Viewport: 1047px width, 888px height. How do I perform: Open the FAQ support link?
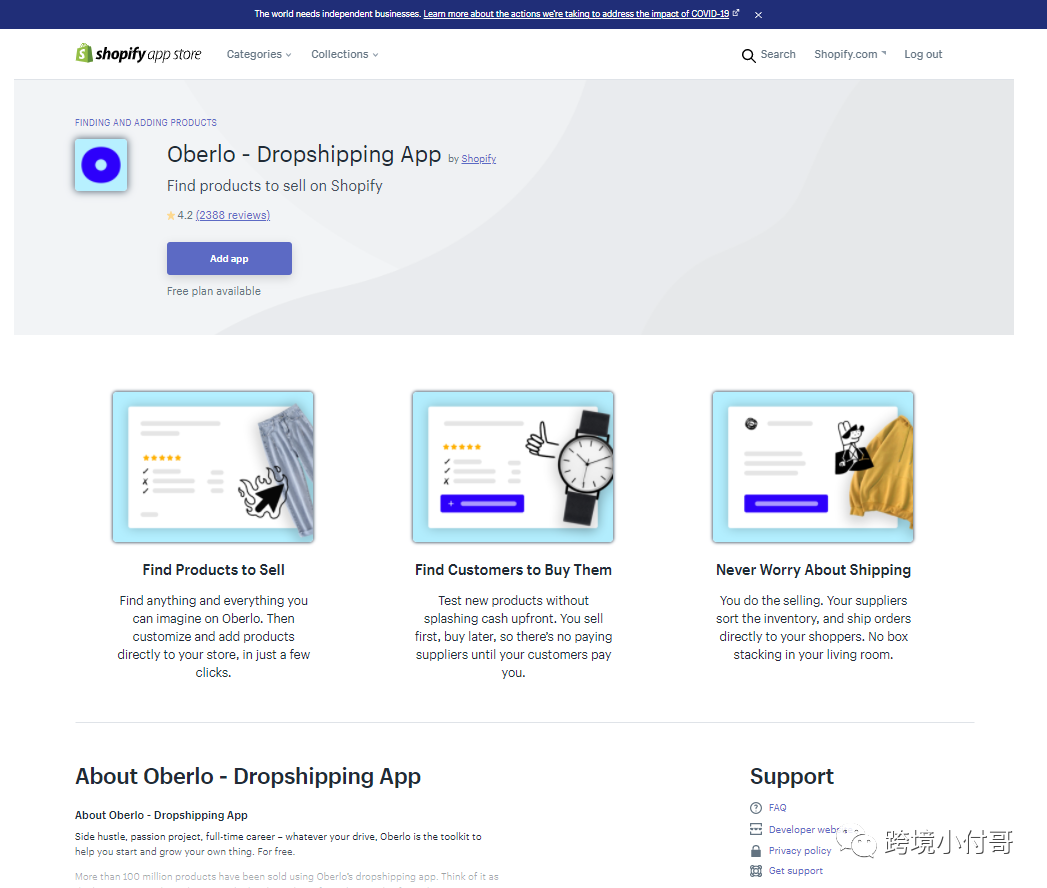[777, 808]
